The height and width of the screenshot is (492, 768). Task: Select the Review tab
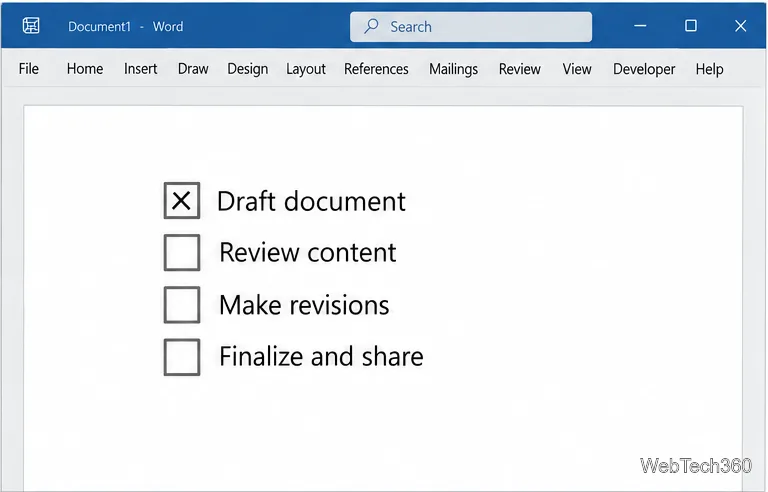coord(520,69)
